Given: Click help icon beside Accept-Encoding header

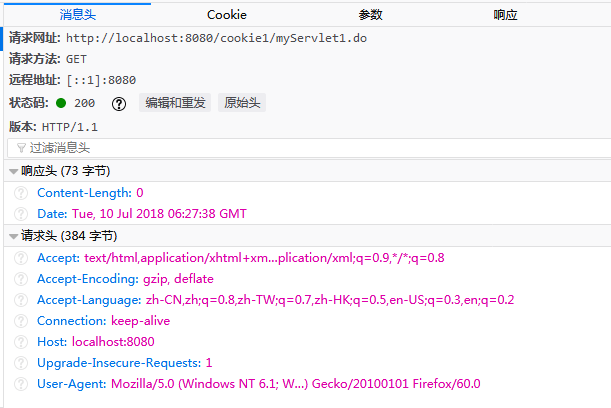Looking at the screenshot, I should [20, 279].
